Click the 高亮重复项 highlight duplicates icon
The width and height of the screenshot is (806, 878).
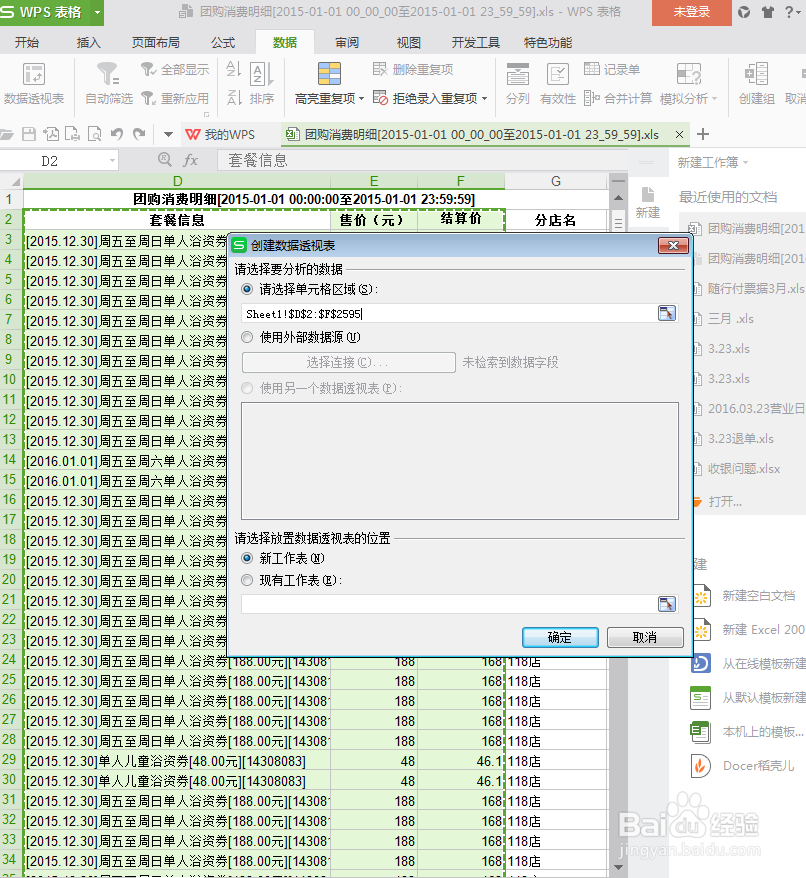[x=329, y=74]
